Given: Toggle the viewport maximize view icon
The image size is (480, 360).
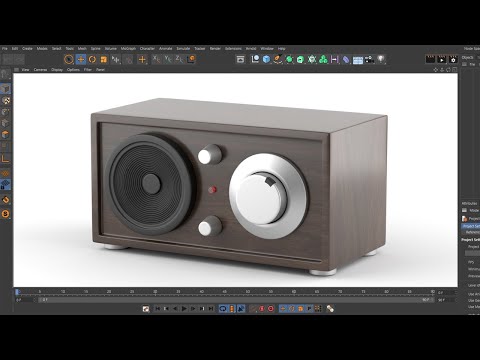Looking at the screenshot, I should [x=454, y=70].
